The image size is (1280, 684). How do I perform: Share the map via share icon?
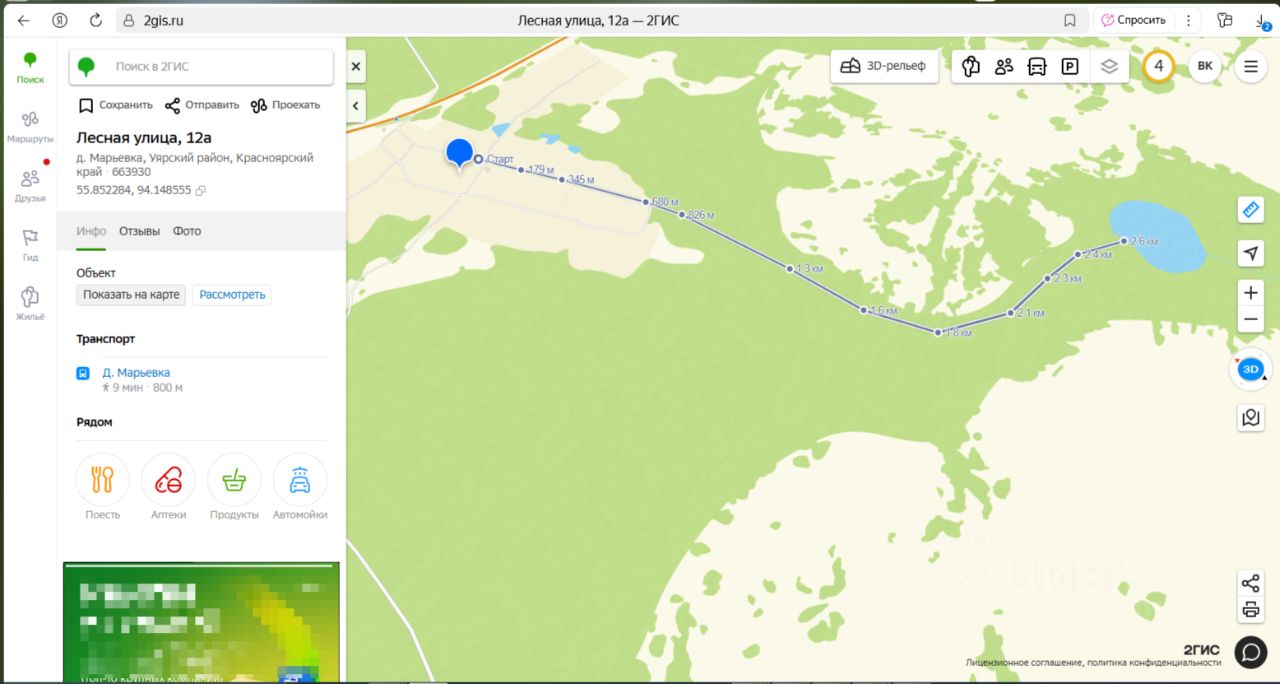[1251, 583]
